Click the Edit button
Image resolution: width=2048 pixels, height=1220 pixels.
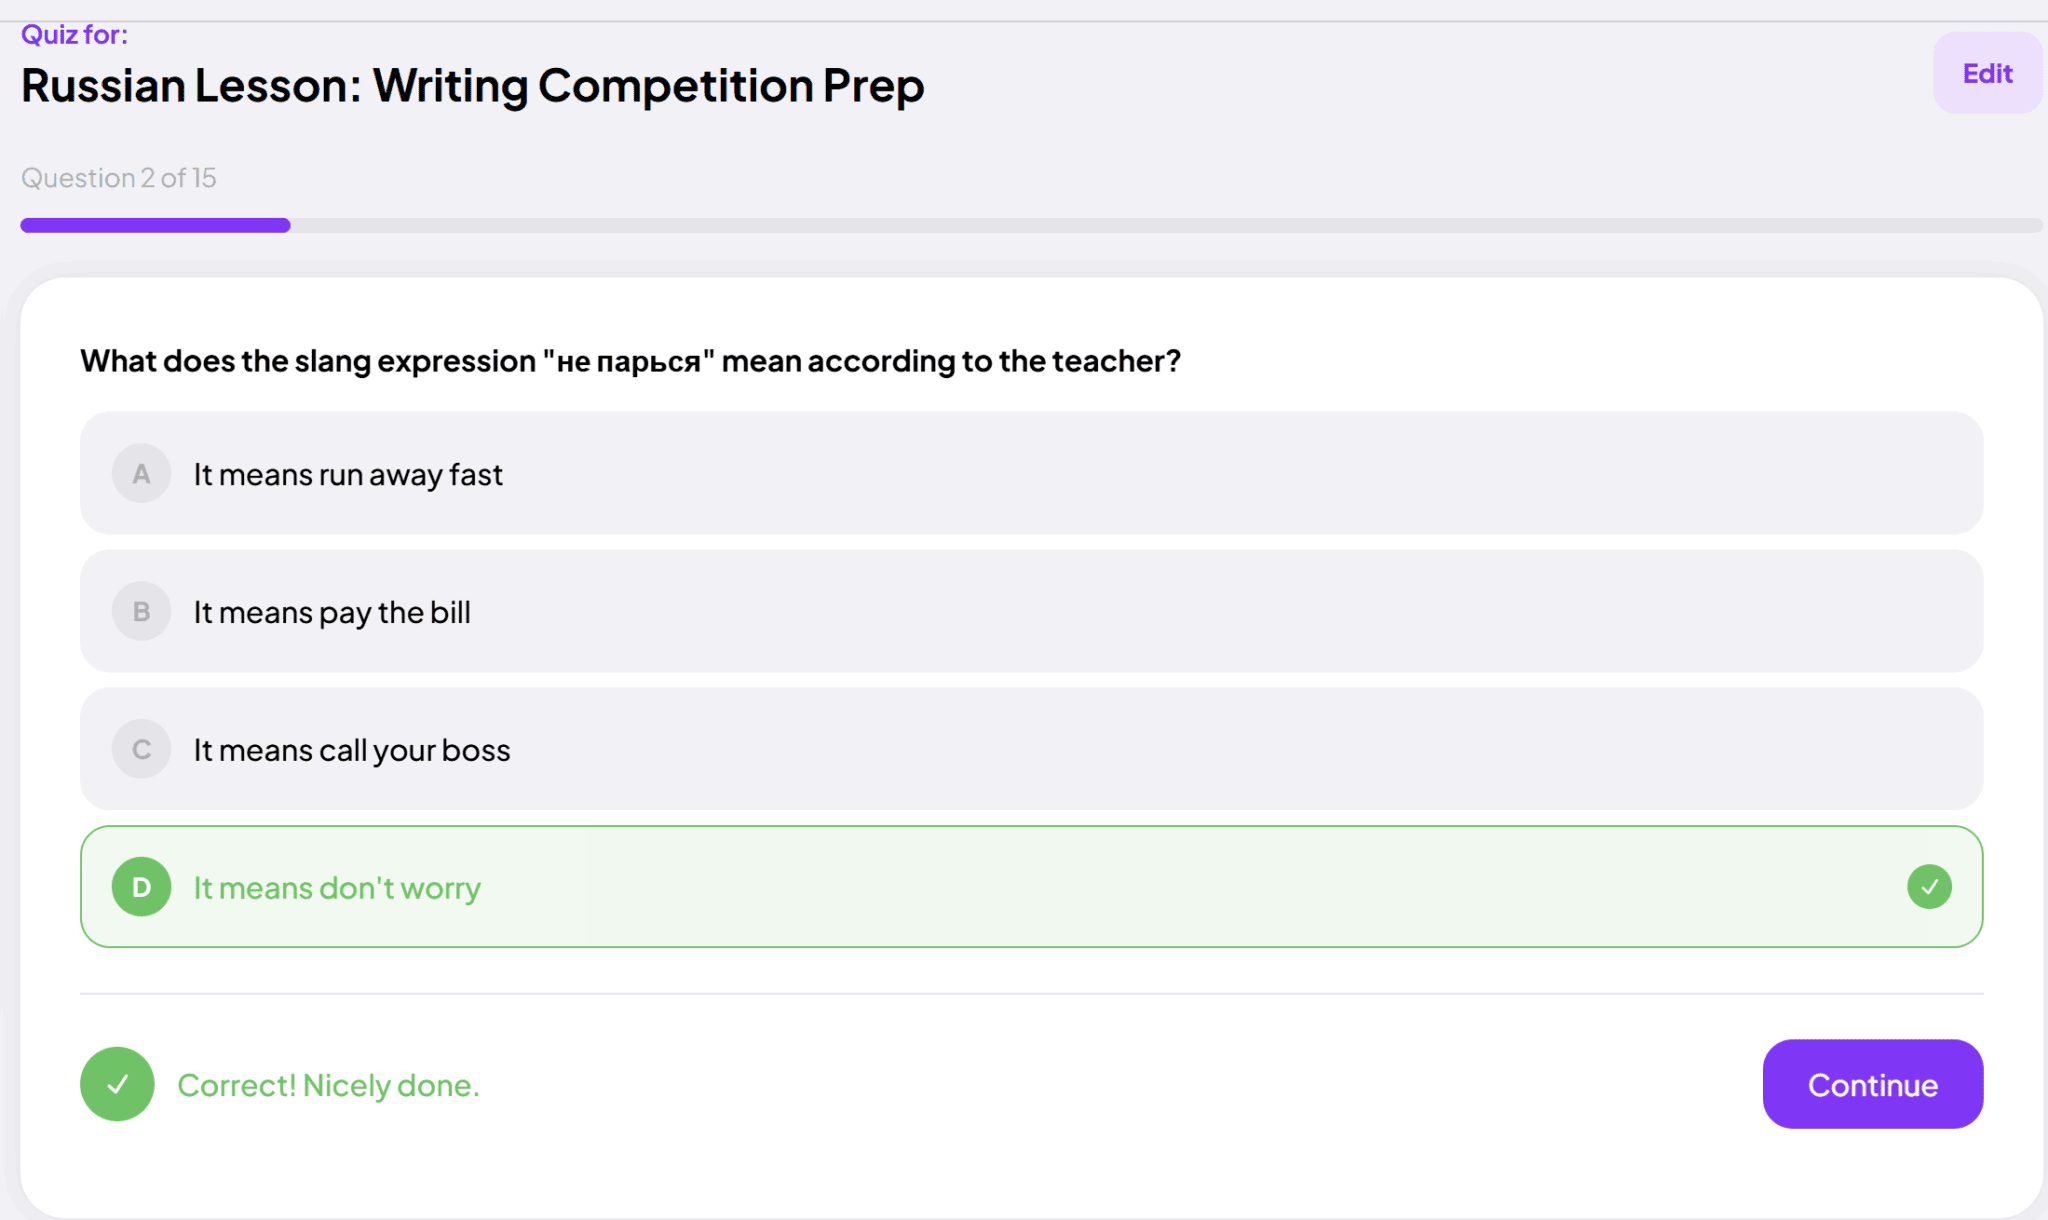1987,73
